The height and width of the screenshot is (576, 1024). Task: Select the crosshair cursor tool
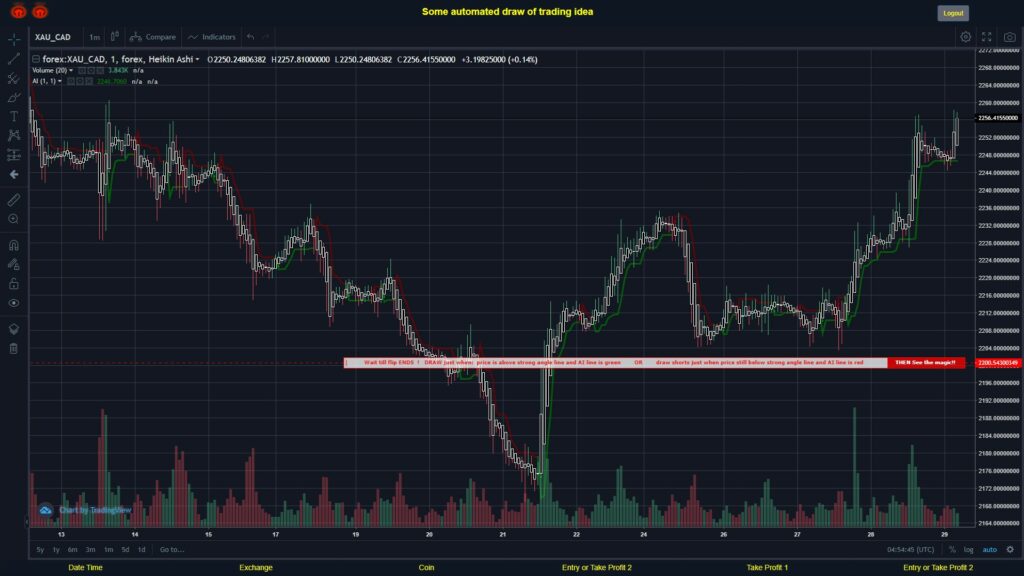click(14, 40)
